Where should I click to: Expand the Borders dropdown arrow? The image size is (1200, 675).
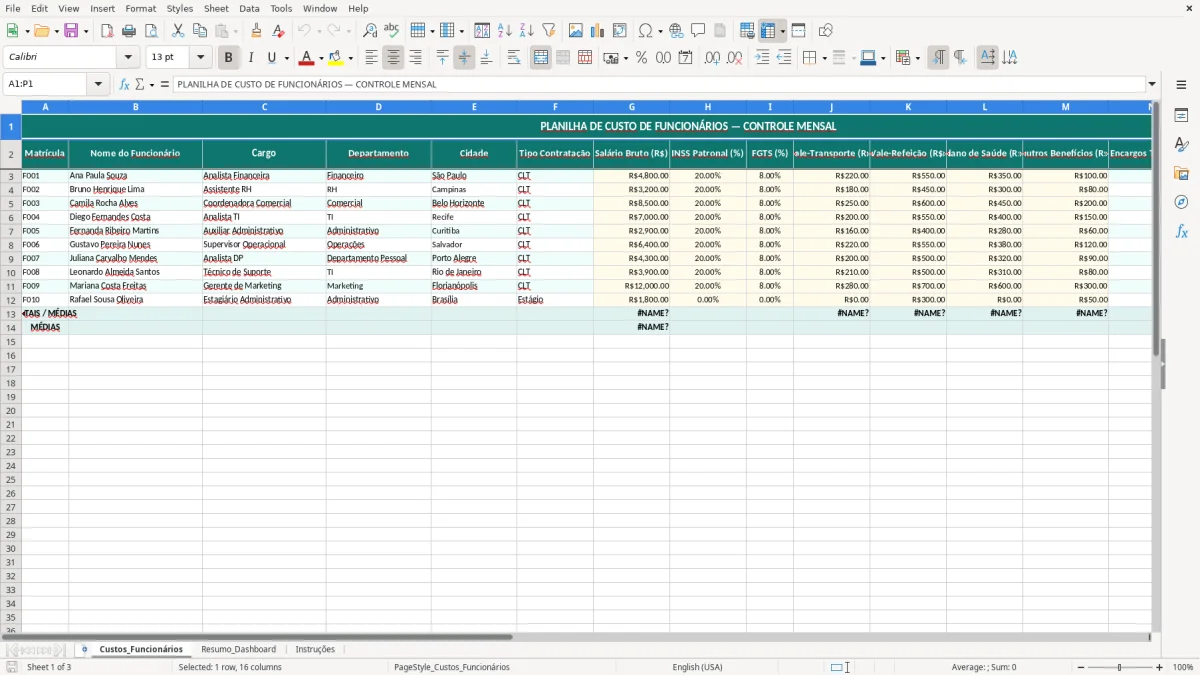pos(823,58)
